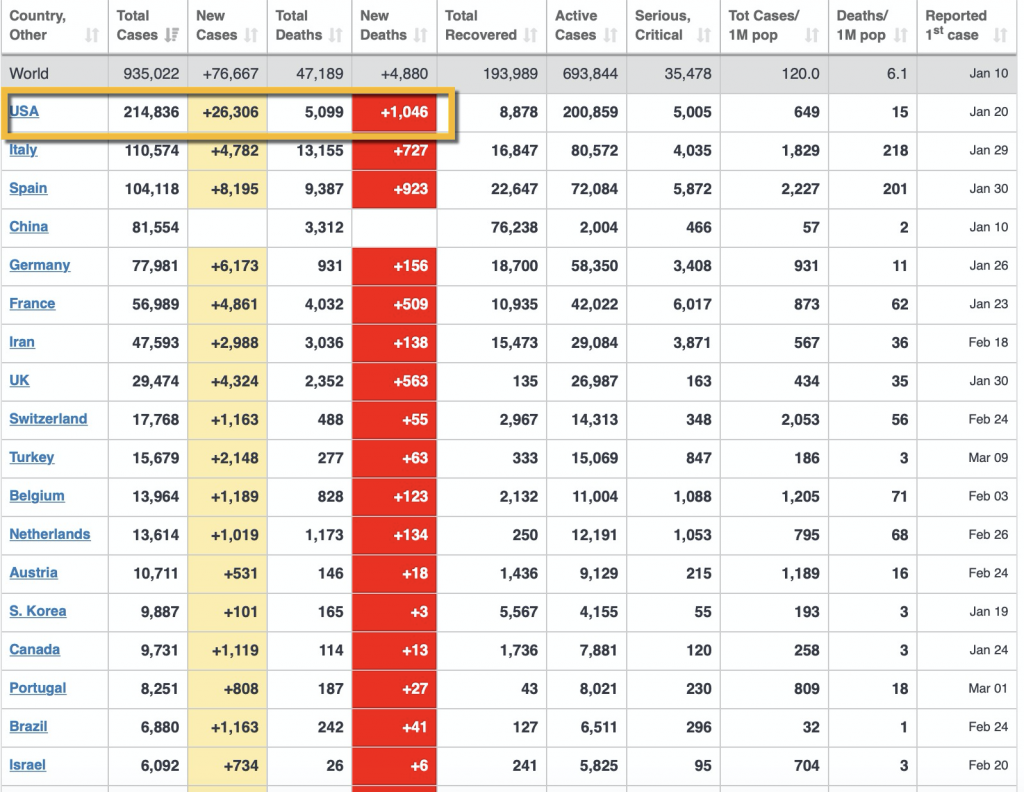Click the World row label
Viewport: 1024px width, 792px height.
point(29,74)
